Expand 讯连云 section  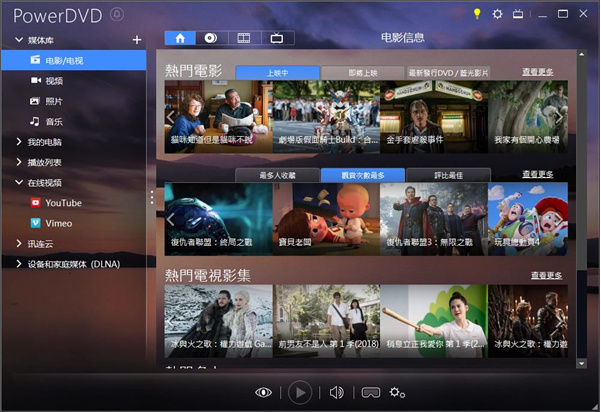pos(19,243)
